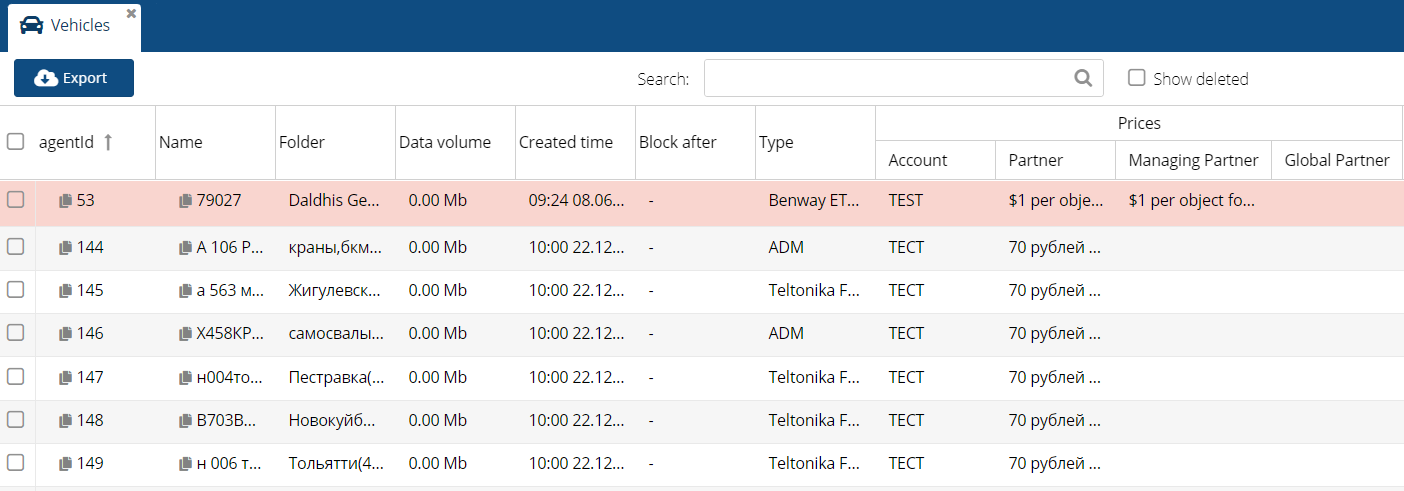Click copy icon next to agentId 148
Screen dimensions: 1404x491
(65, 421)
